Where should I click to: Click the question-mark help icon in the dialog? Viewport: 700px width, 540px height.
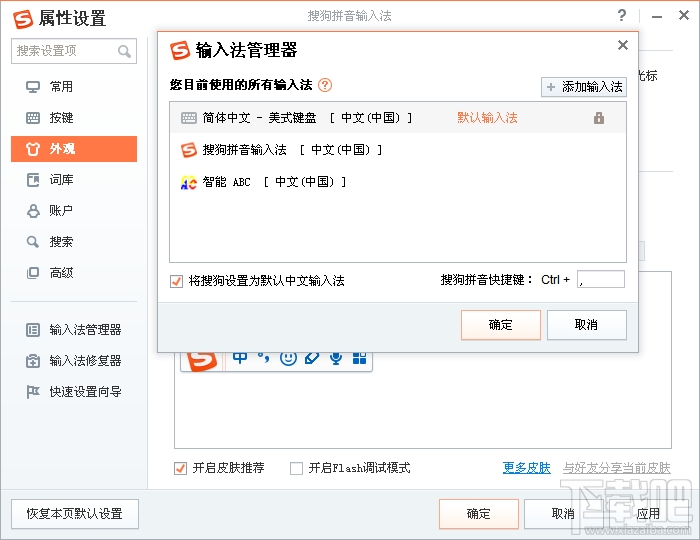point(325,85)
